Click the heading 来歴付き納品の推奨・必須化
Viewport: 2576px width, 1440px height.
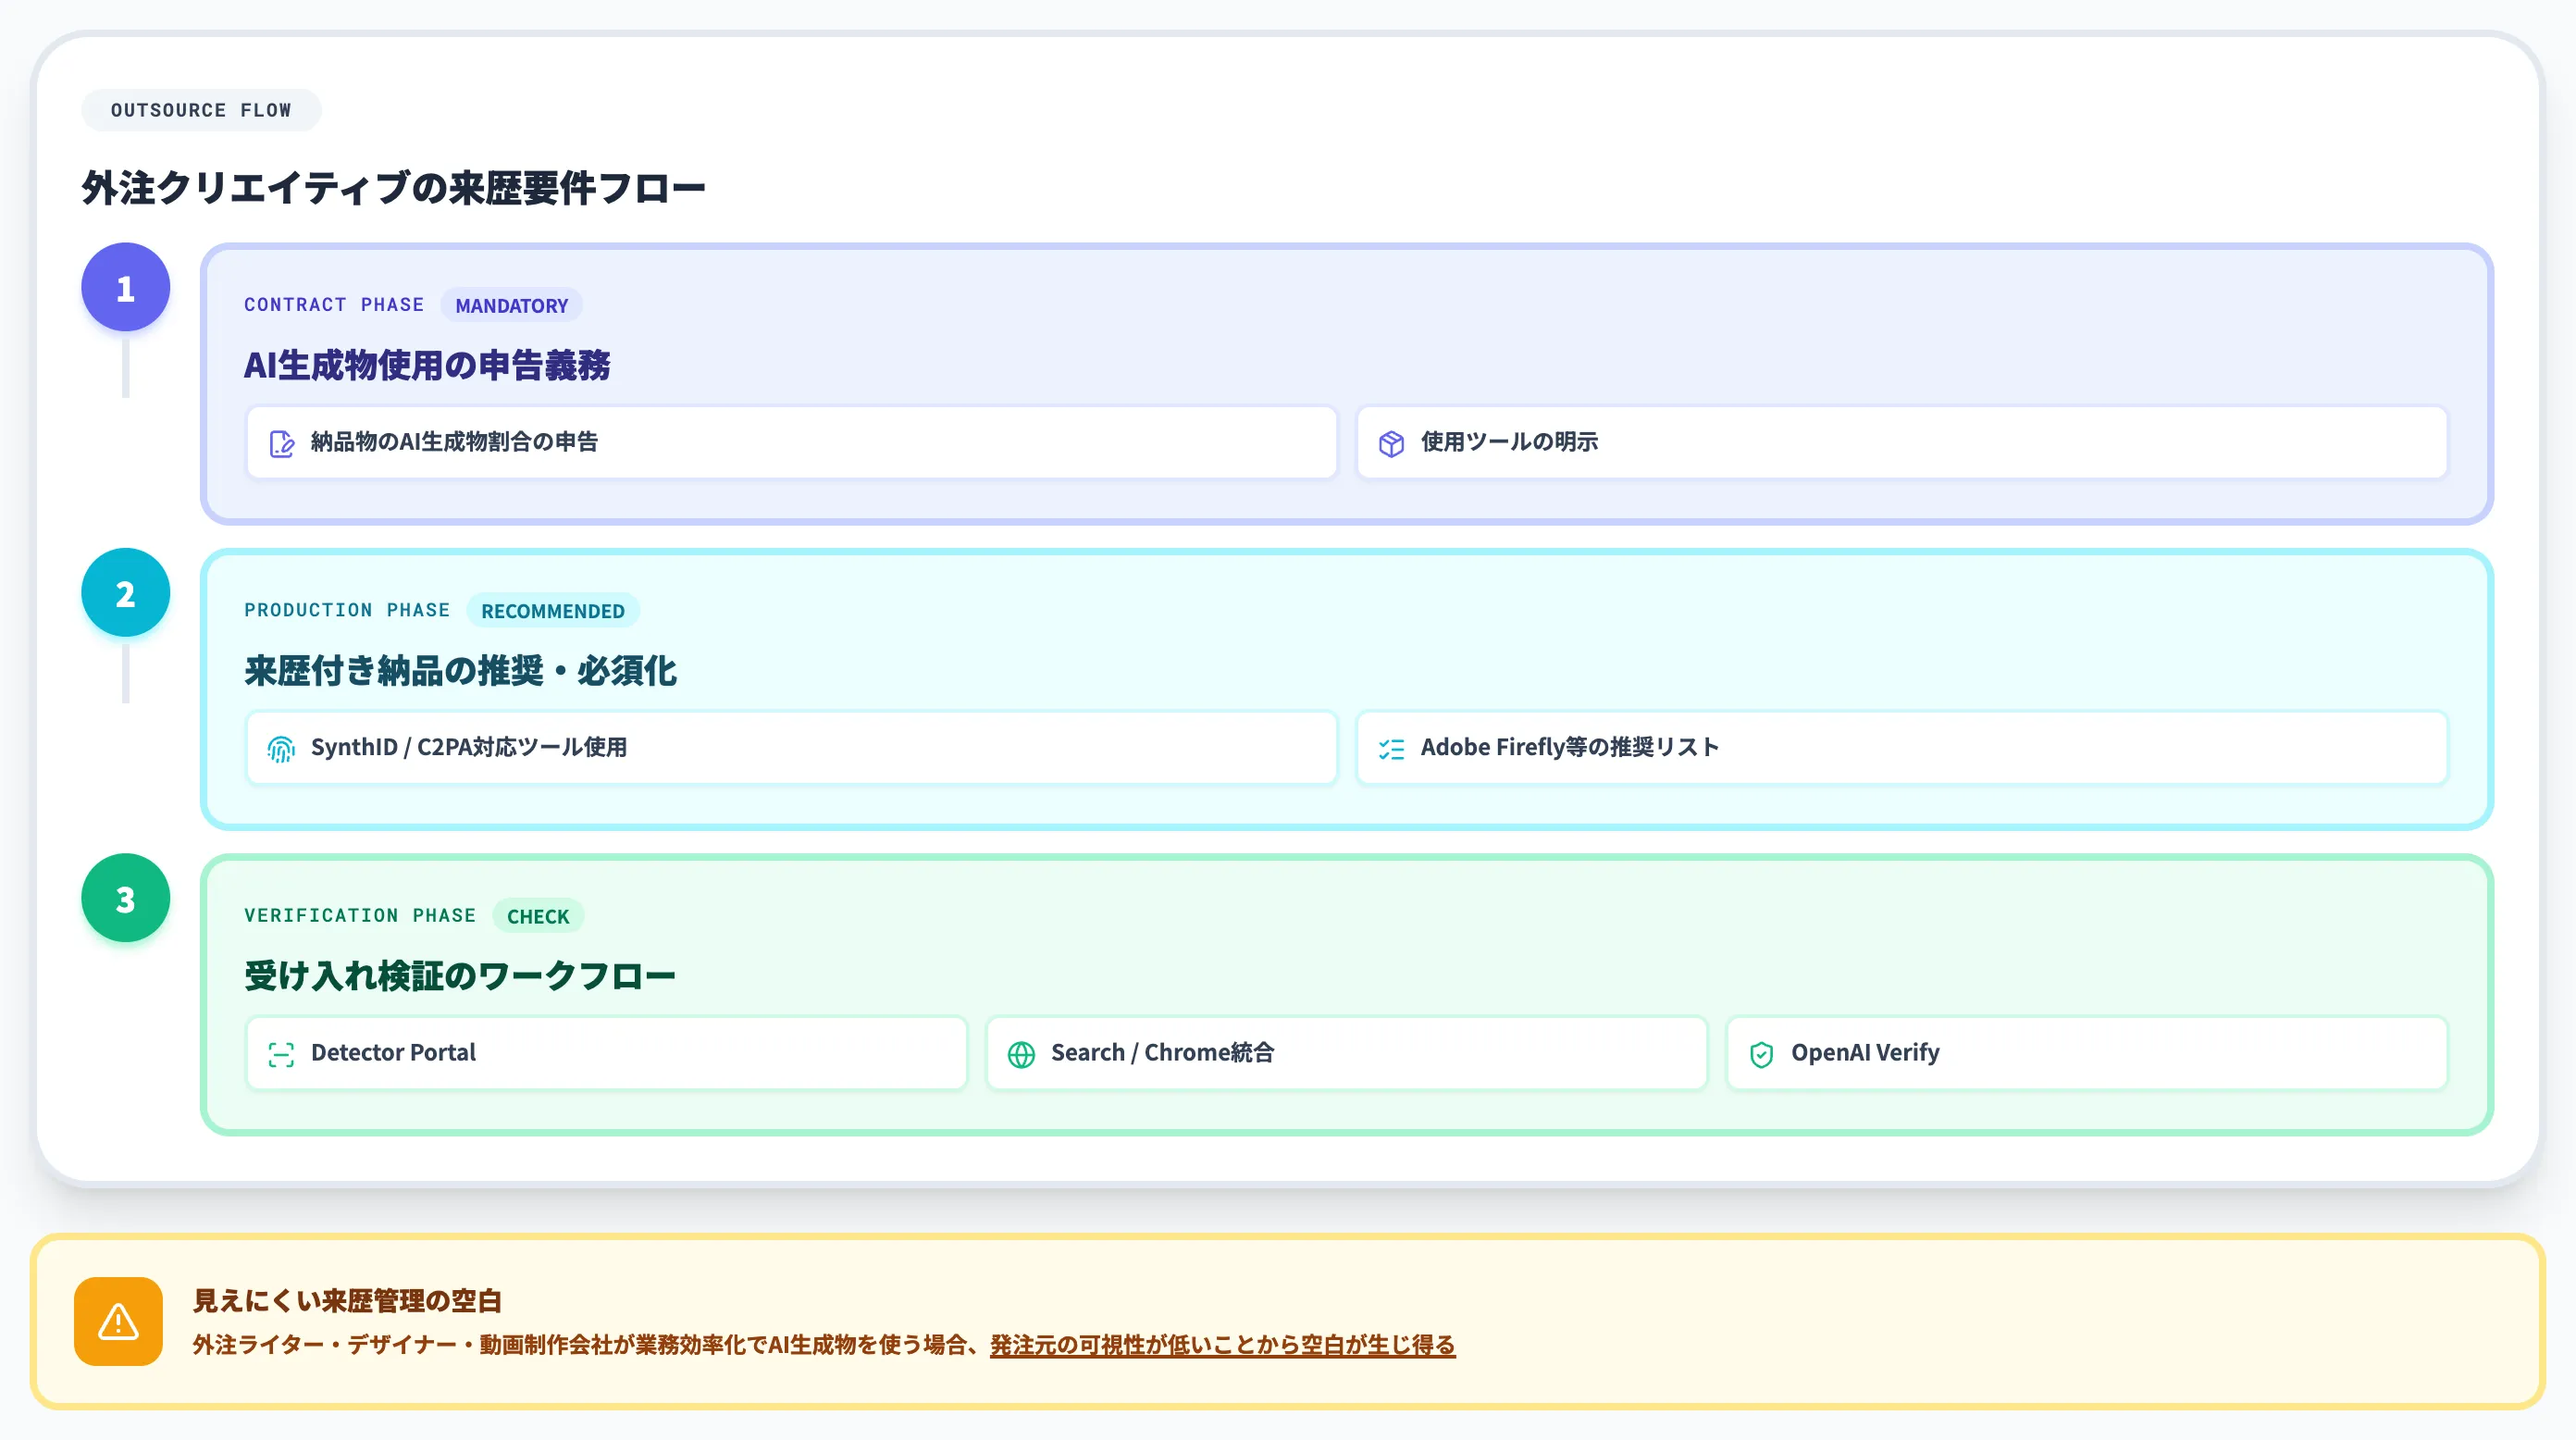coord(460,670)
